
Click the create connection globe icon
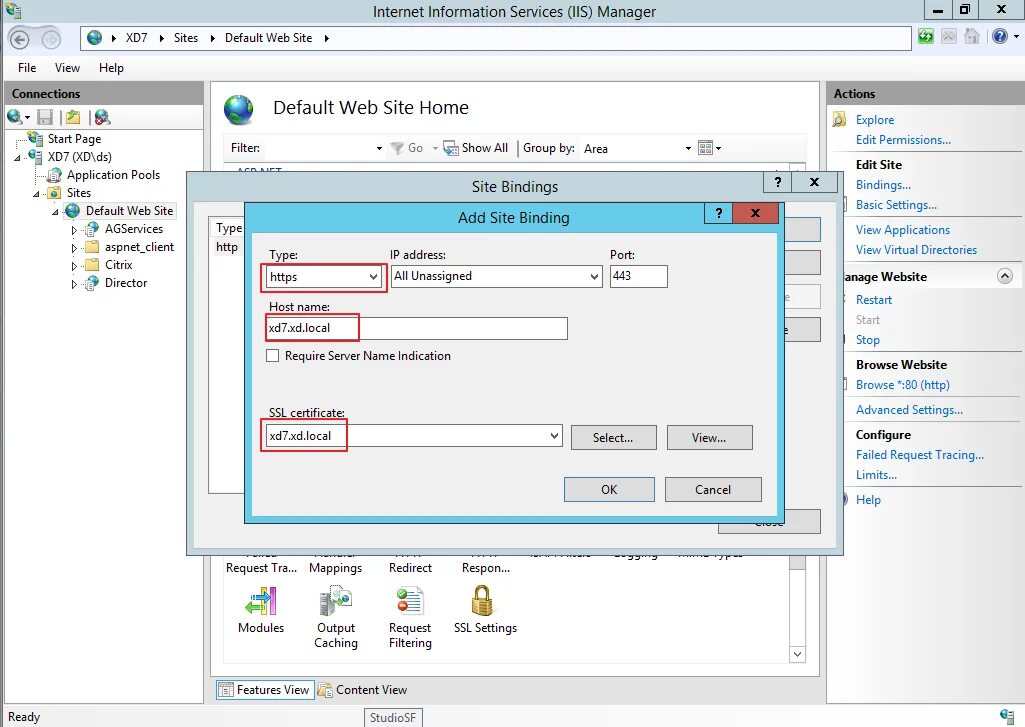click(14, 117)
